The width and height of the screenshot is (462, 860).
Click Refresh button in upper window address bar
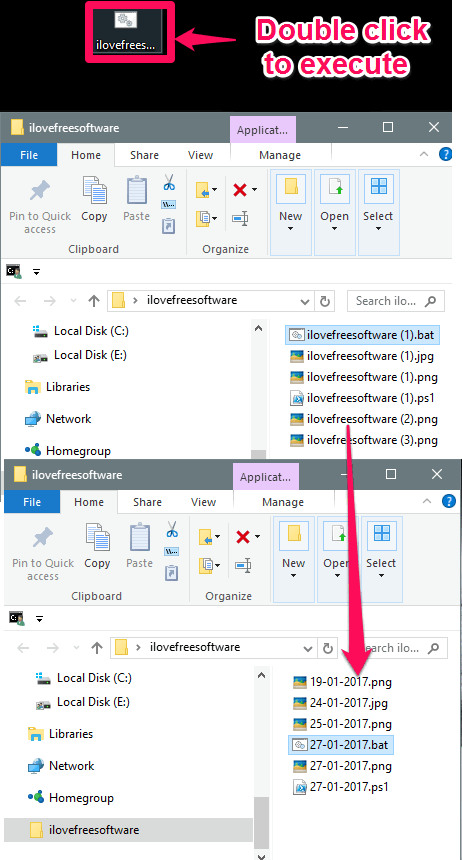coord(324,301)
